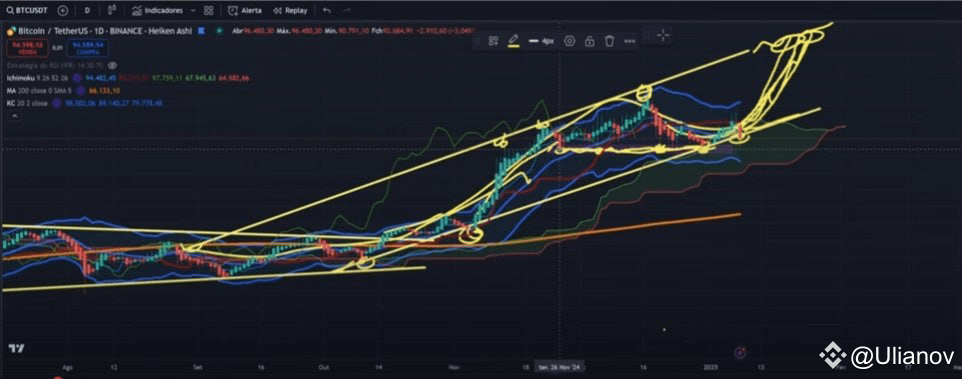Image resolution: width=962 pixels, height=379 pixels.
Task: Click the purple dot next to KC
Action: coord(57,104)
